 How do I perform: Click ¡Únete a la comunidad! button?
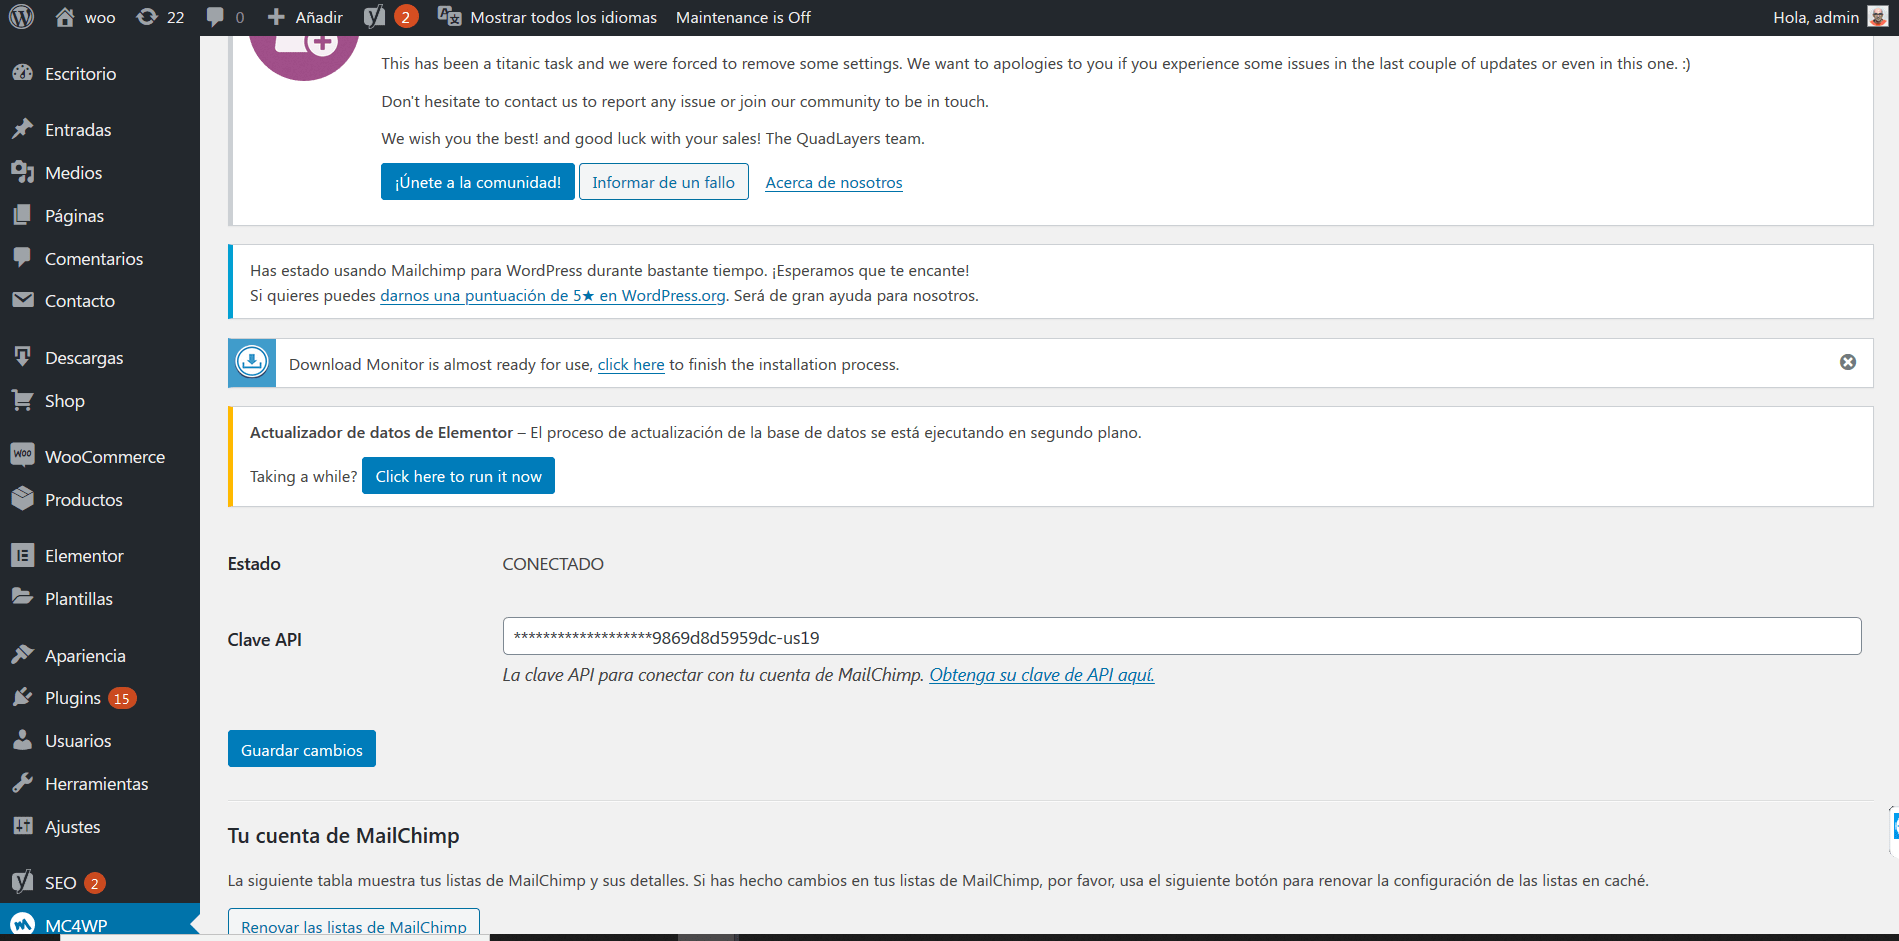(478, 182)
